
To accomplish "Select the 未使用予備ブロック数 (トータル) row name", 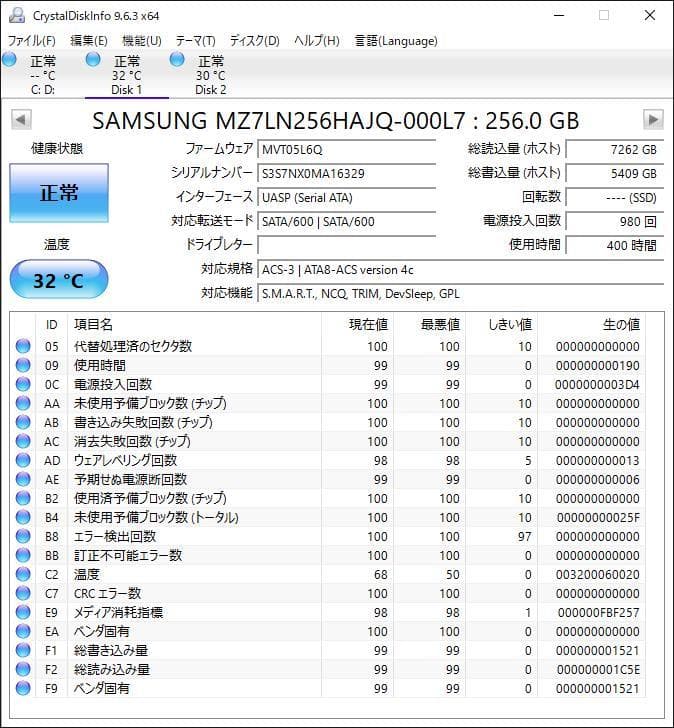I will (x=156, y=518).
